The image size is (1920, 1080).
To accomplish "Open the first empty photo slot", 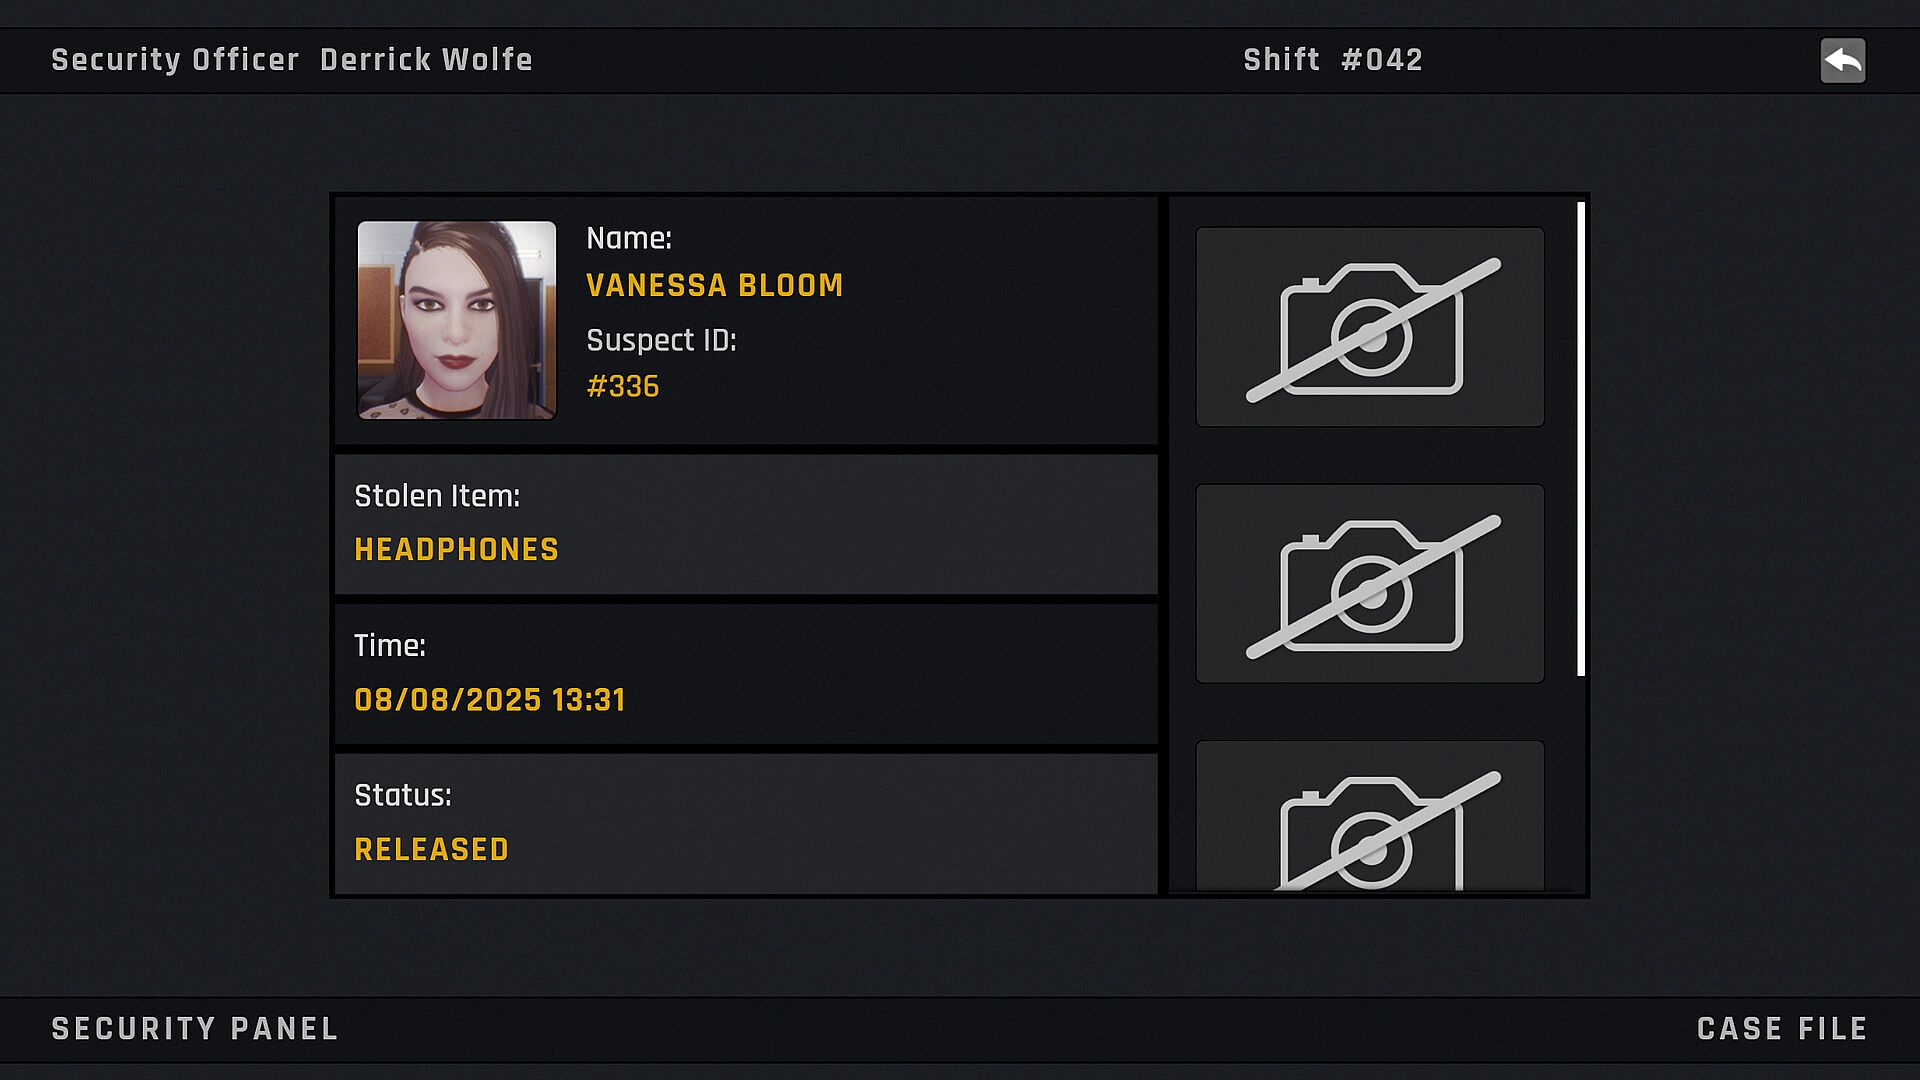I will (x=1369, y=327).
